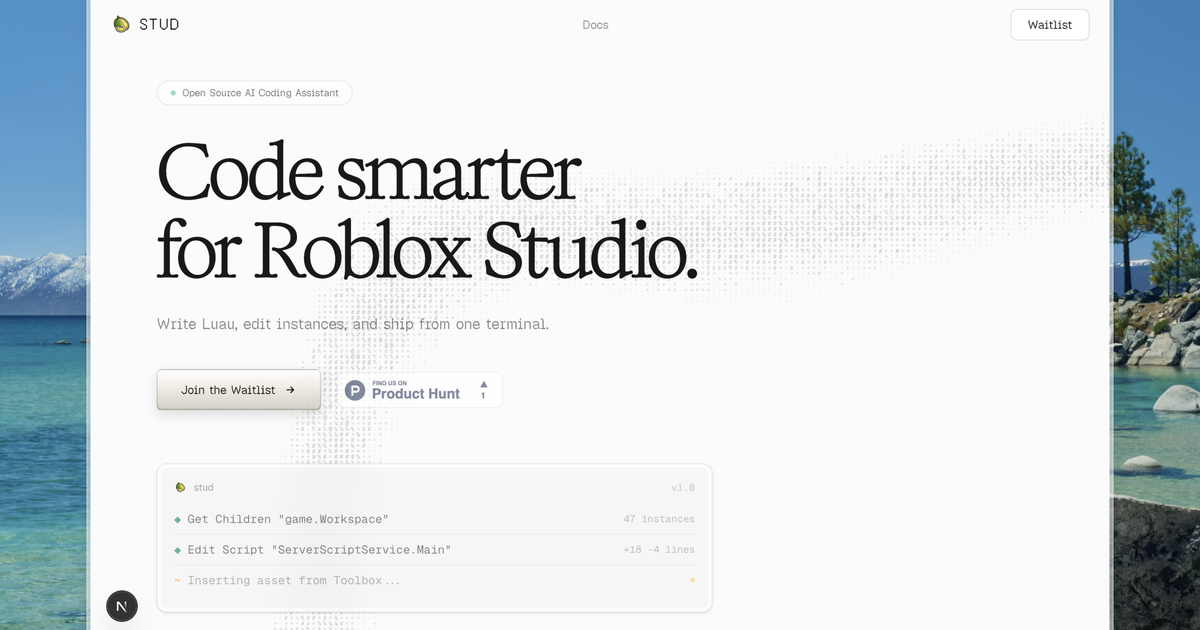Click the green diamond beside Get Children
The width and height of the screenshot is (1200, 630).
178,520
